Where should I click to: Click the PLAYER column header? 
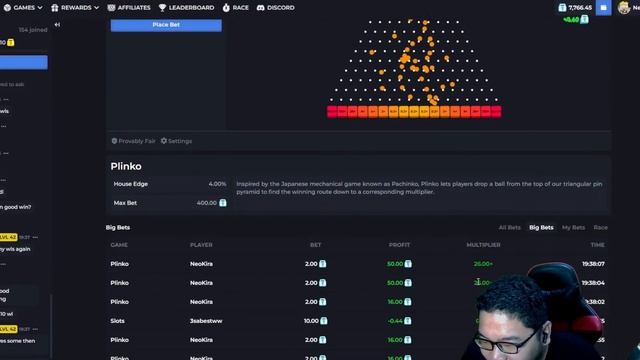(201, 245)
